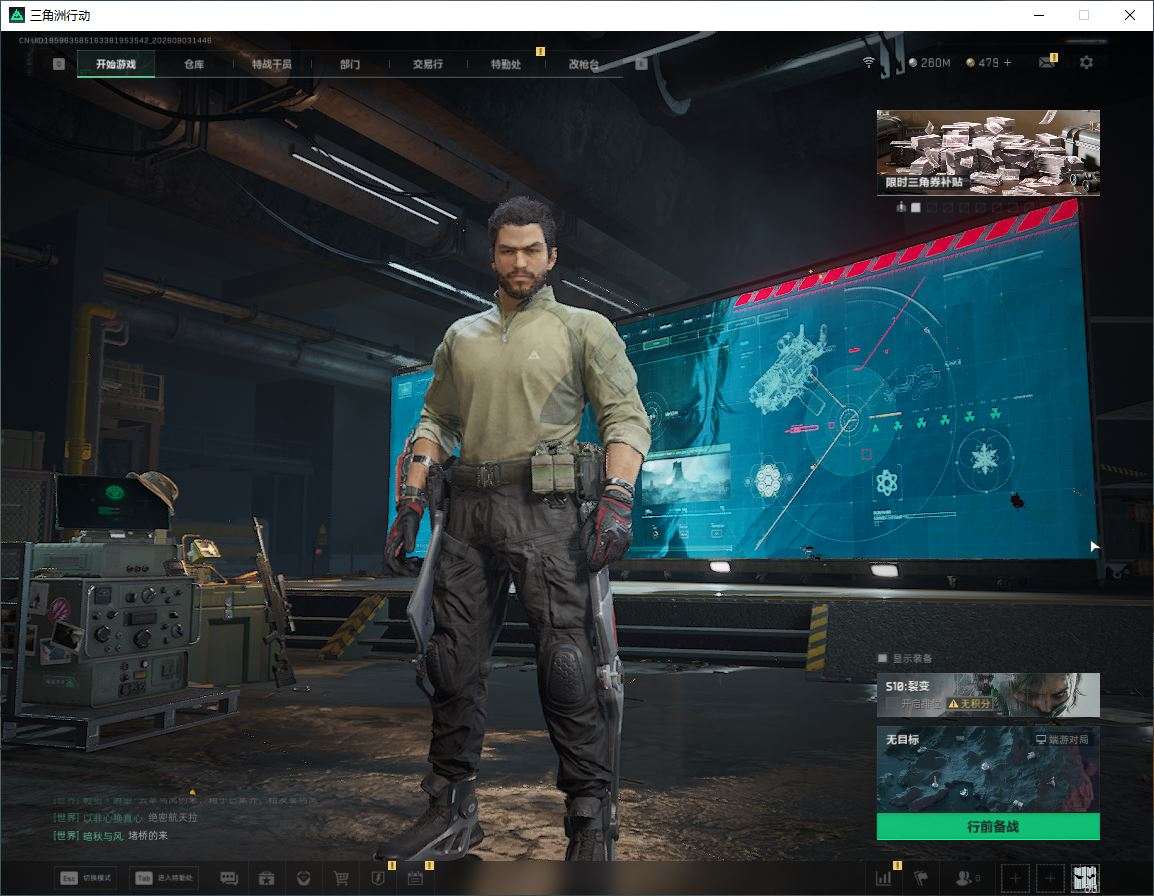The image size is (1154, 896).
Task: Open the 特战干员 tab
Action: coord(272,64)
